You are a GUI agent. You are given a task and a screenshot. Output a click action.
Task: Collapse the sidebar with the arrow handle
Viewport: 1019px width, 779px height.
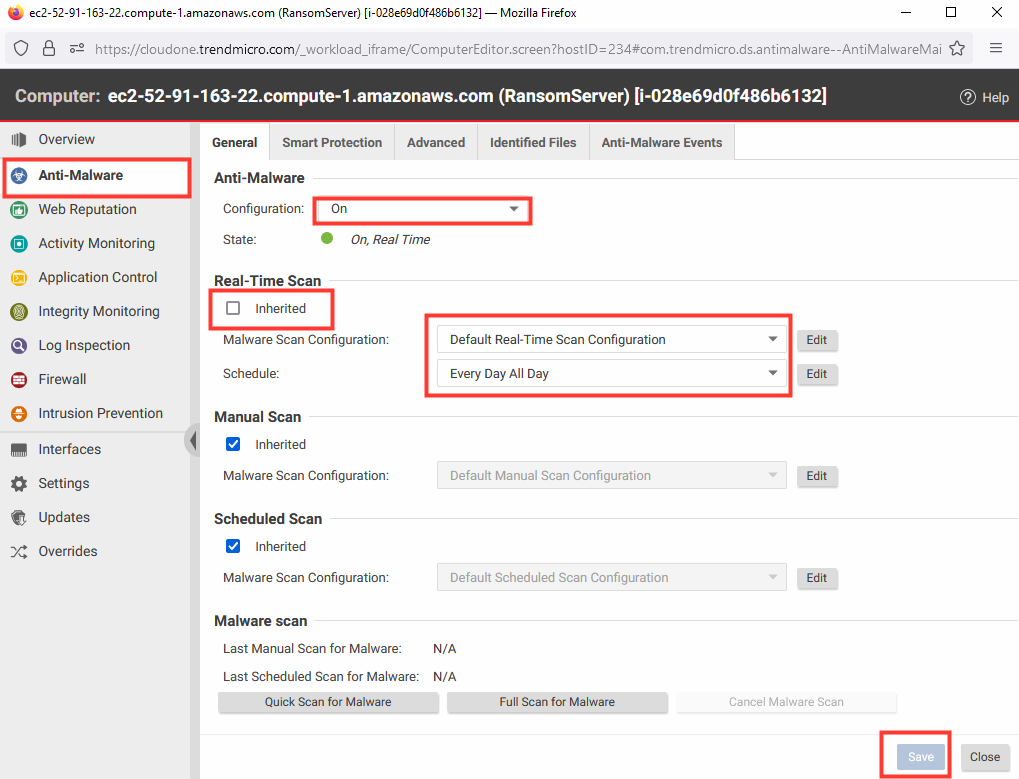point(192,440)
